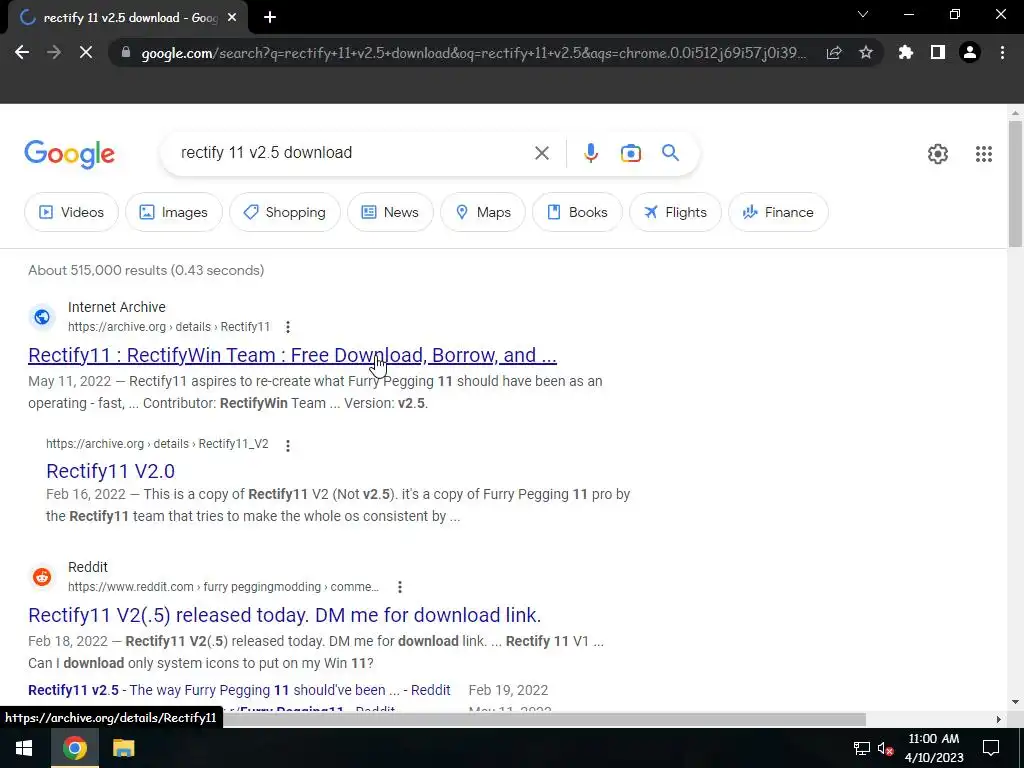This screenshot has height=768, width=1024.
Task: Click the Reddit favicon icon
Action: tap(42, 577)
